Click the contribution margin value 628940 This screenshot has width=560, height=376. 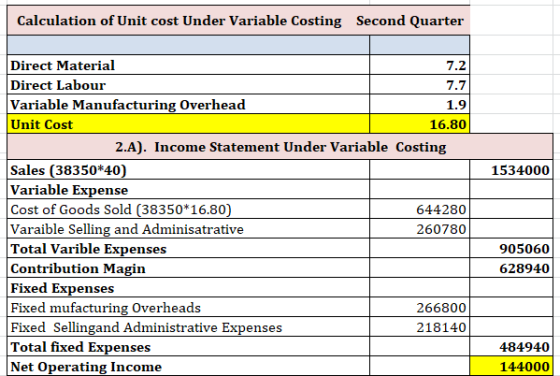coord(511,268)
